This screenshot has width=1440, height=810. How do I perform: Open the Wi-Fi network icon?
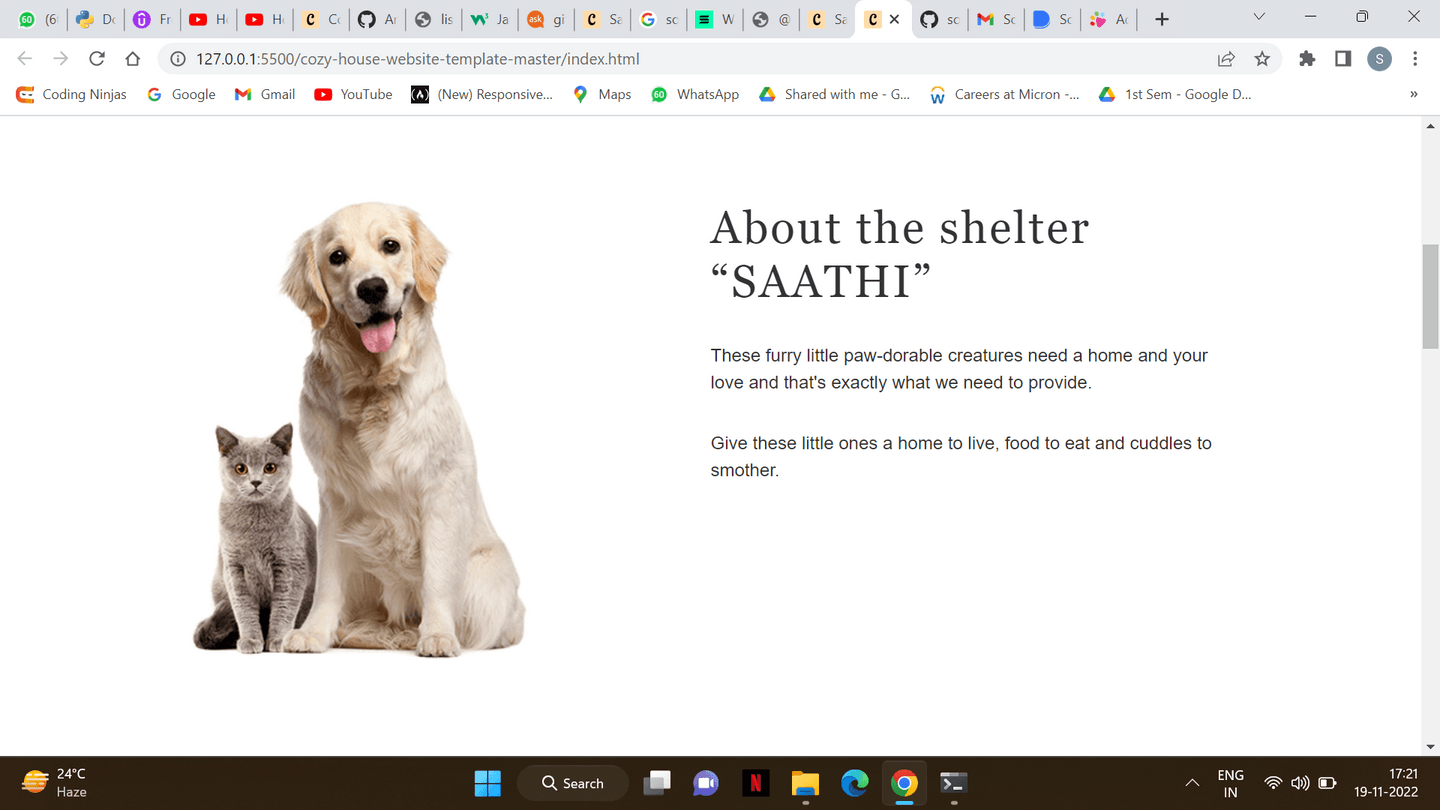click(1273, 783)
